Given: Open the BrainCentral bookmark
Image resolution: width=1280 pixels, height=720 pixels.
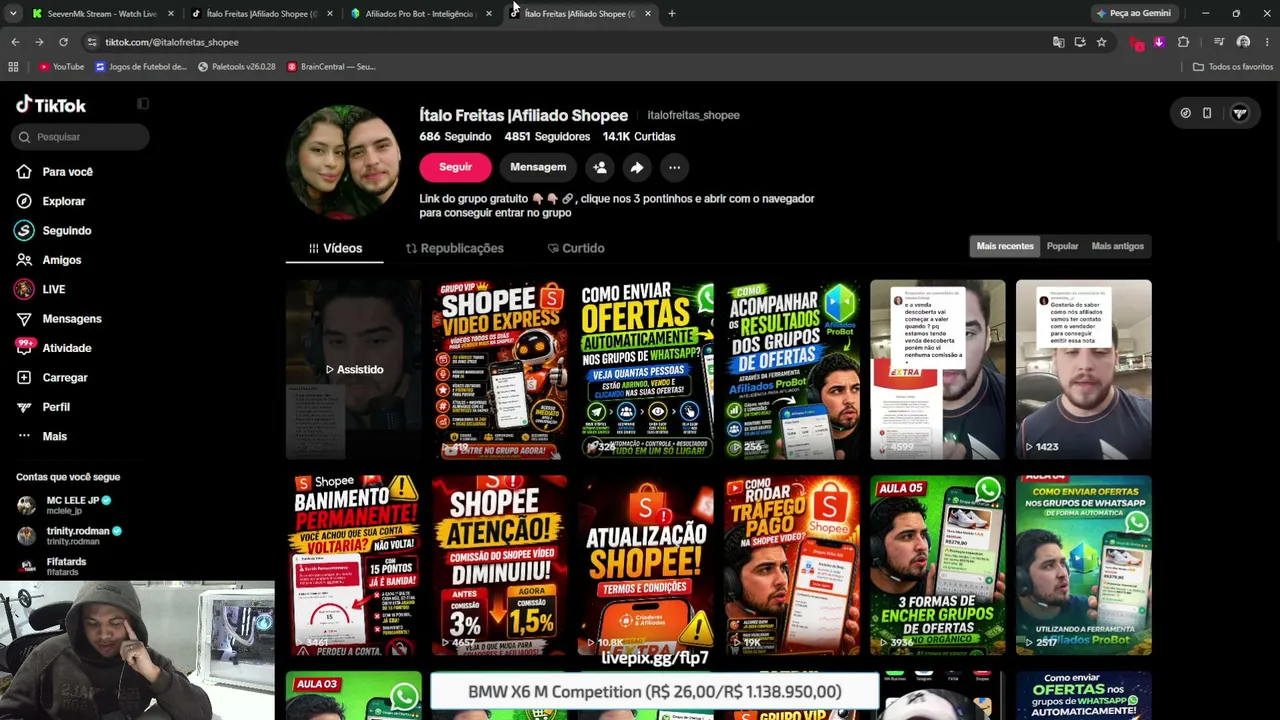Looking at the screenshot, I should [x=331, y=67].
